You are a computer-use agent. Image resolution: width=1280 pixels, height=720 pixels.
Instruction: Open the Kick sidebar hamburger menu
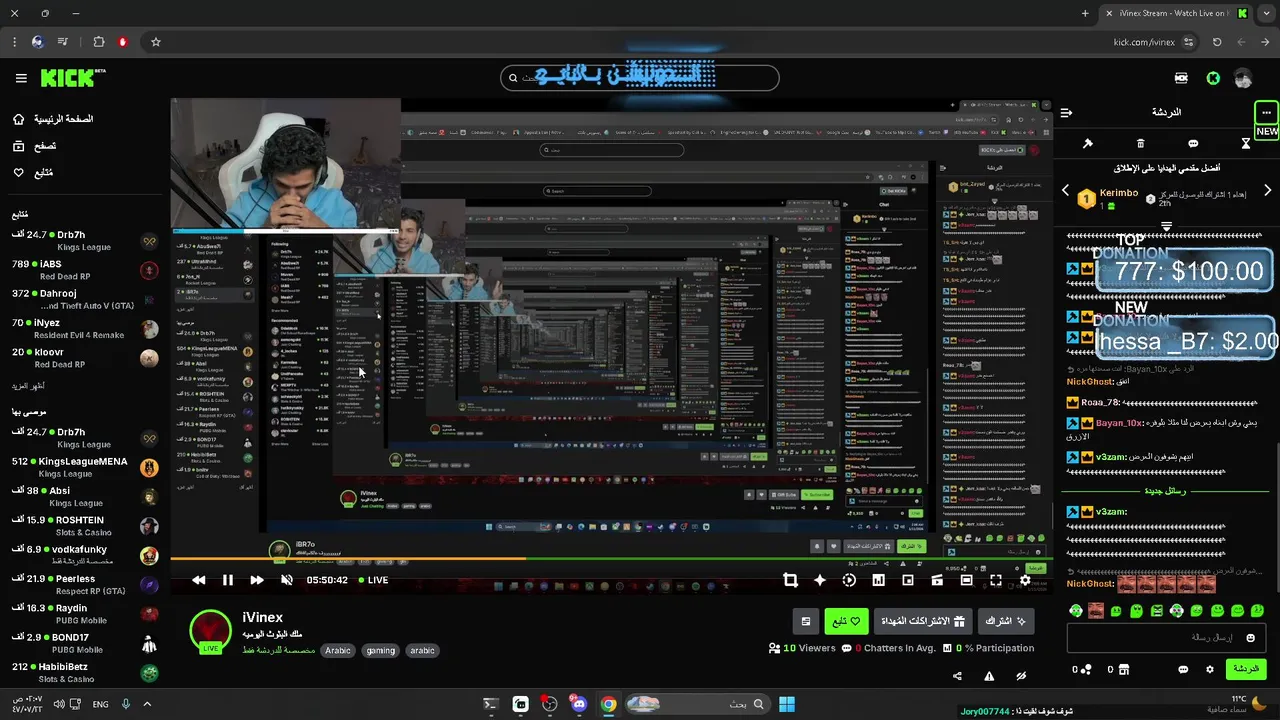pos(21,78)
